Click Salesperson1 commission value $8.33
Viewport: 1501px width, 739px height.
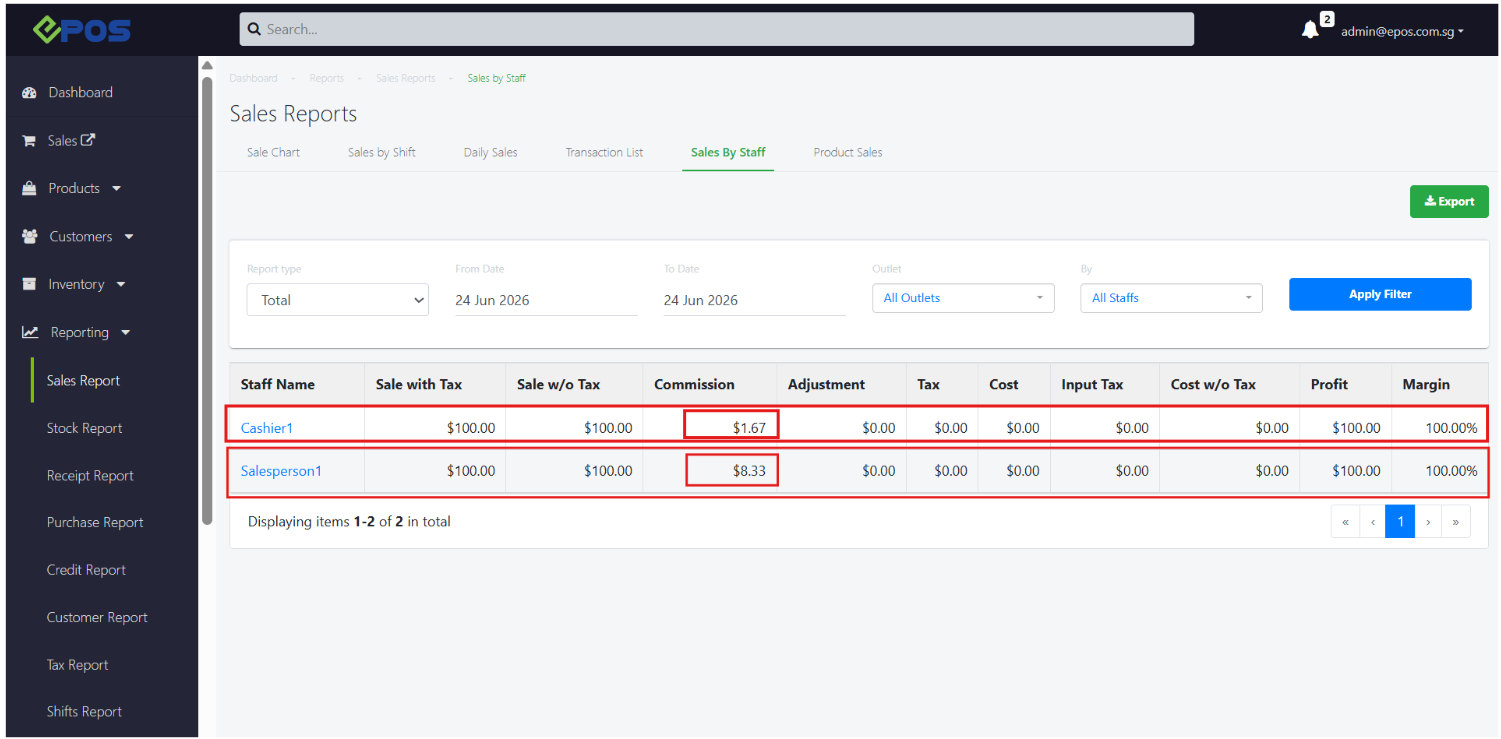click(749, 471)
